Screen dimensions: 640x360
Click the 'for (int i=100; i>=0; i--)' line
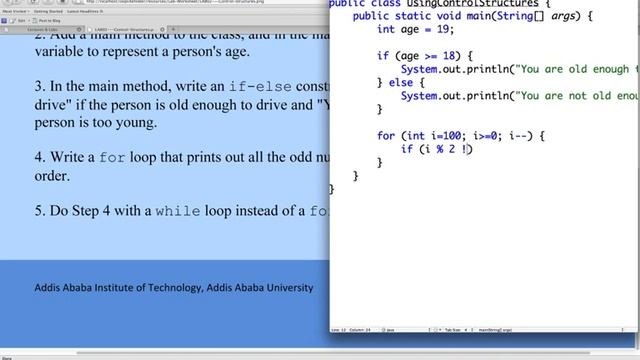[460, 136]
